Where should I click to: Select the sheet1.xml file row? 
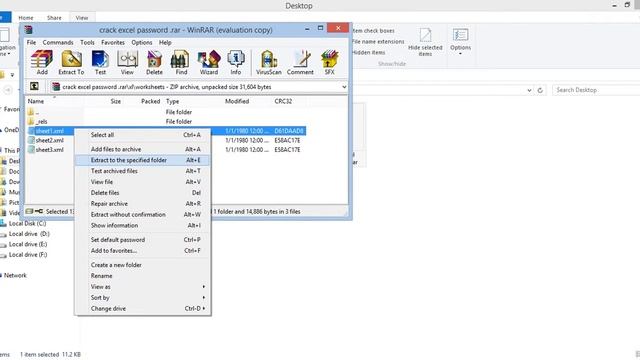pyautogui.click(x=167, y=131)
